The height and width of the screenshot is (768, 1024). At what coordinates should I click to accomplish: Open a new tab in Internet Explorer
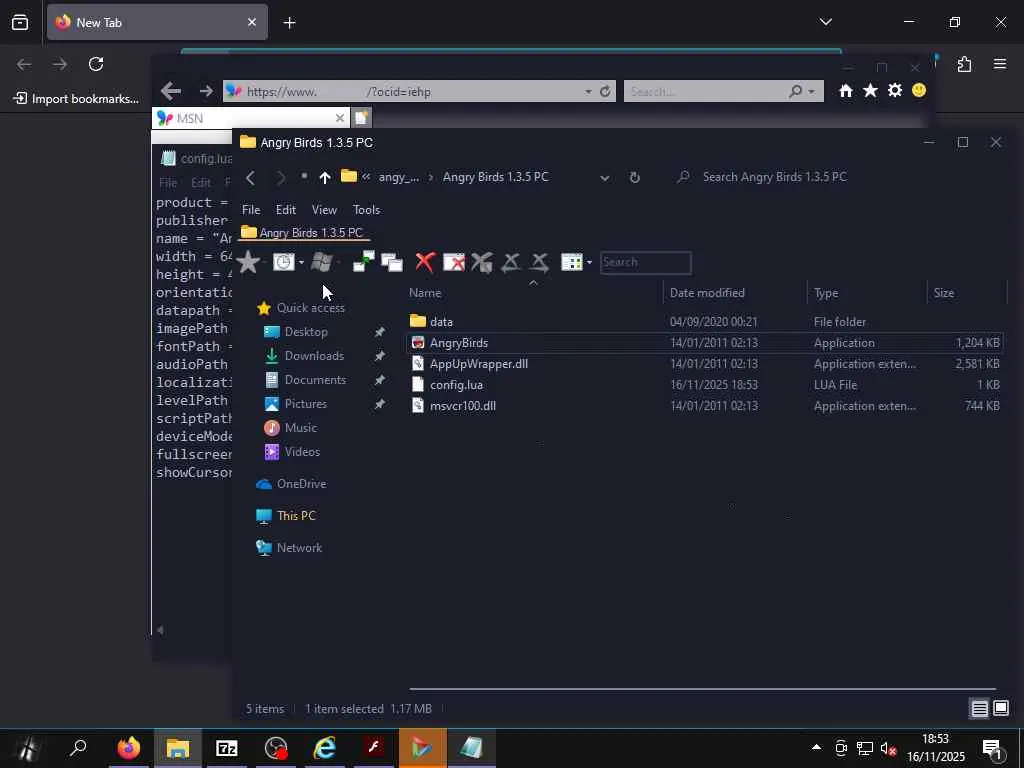361,118
